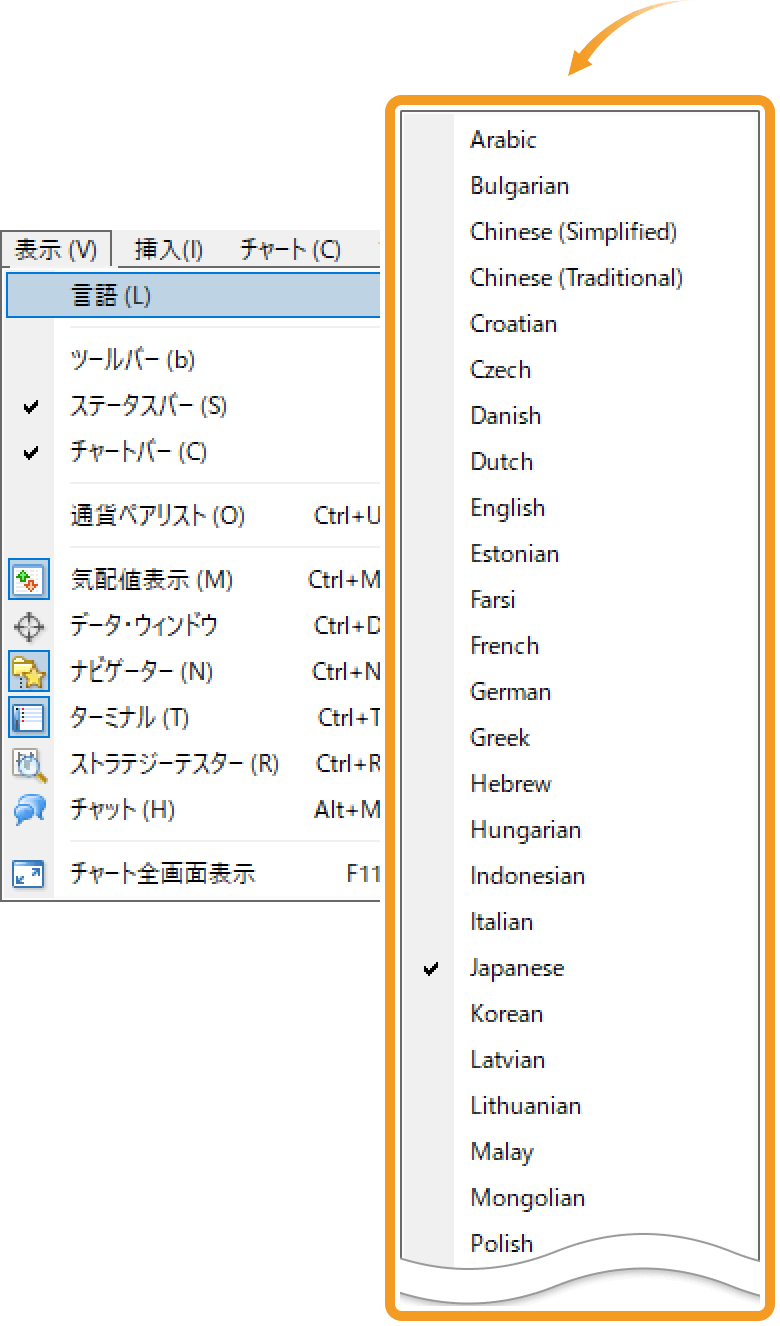Open the 挿入(I) menu

click(169, 250)
